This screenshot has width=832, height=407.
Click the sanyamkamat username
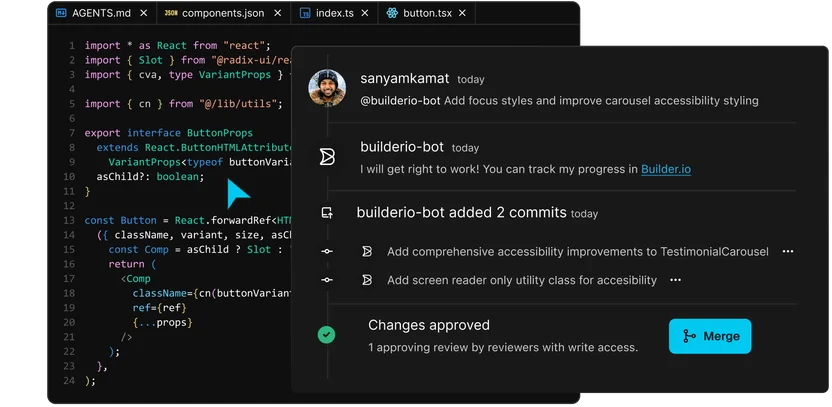tap(405, 79)
